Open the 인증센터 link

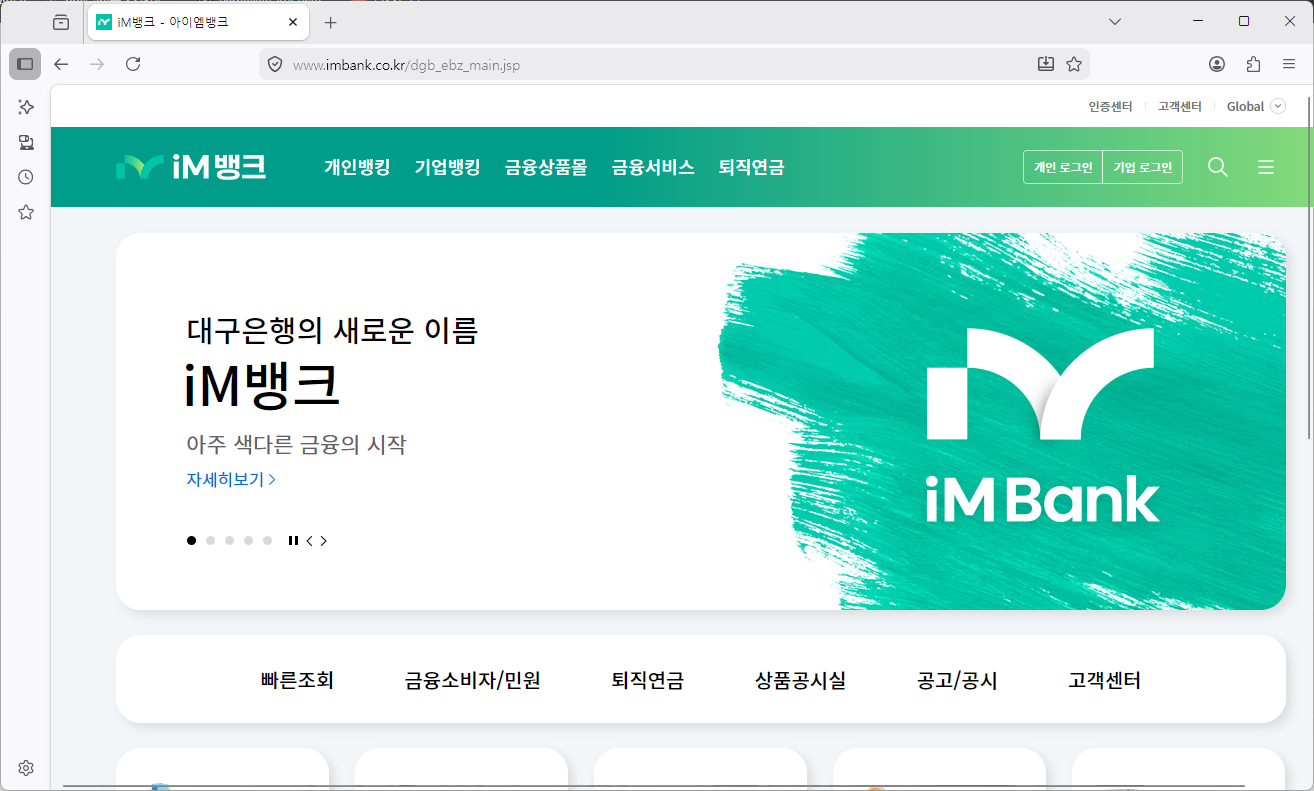[1110, 106]
